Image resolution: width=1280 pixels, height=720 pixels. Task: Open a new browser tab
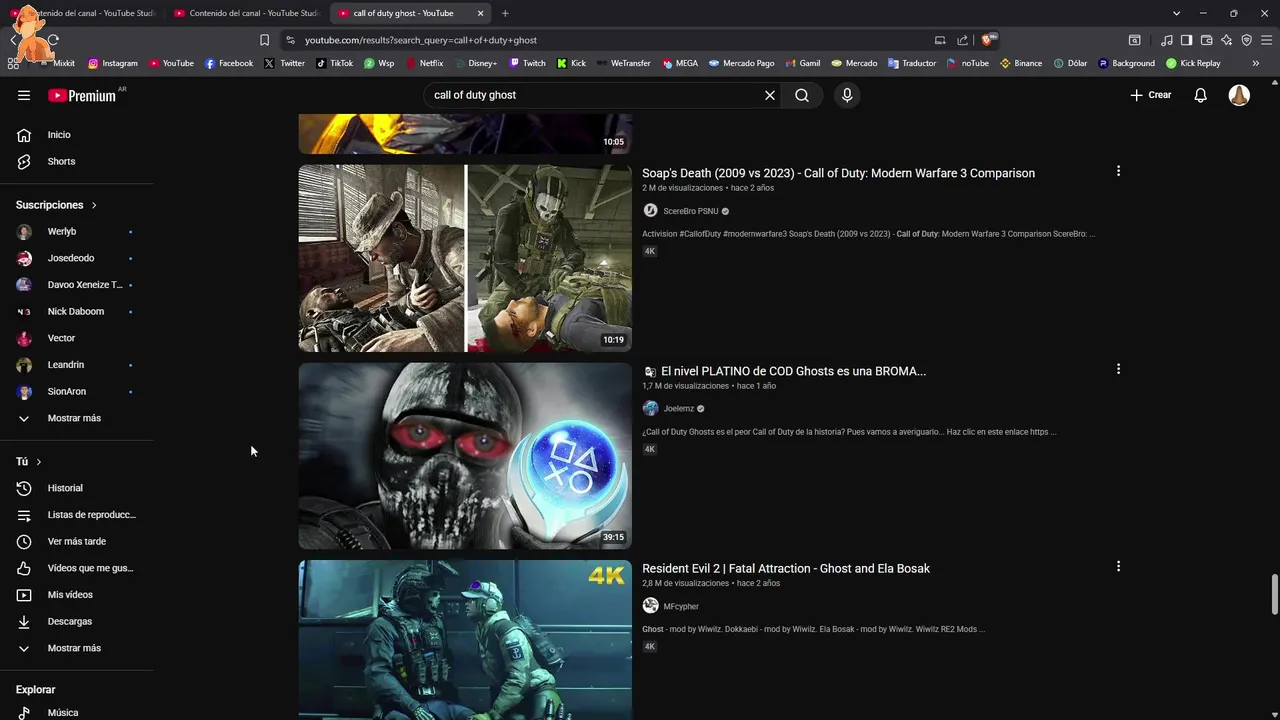(x=505, y=13)
